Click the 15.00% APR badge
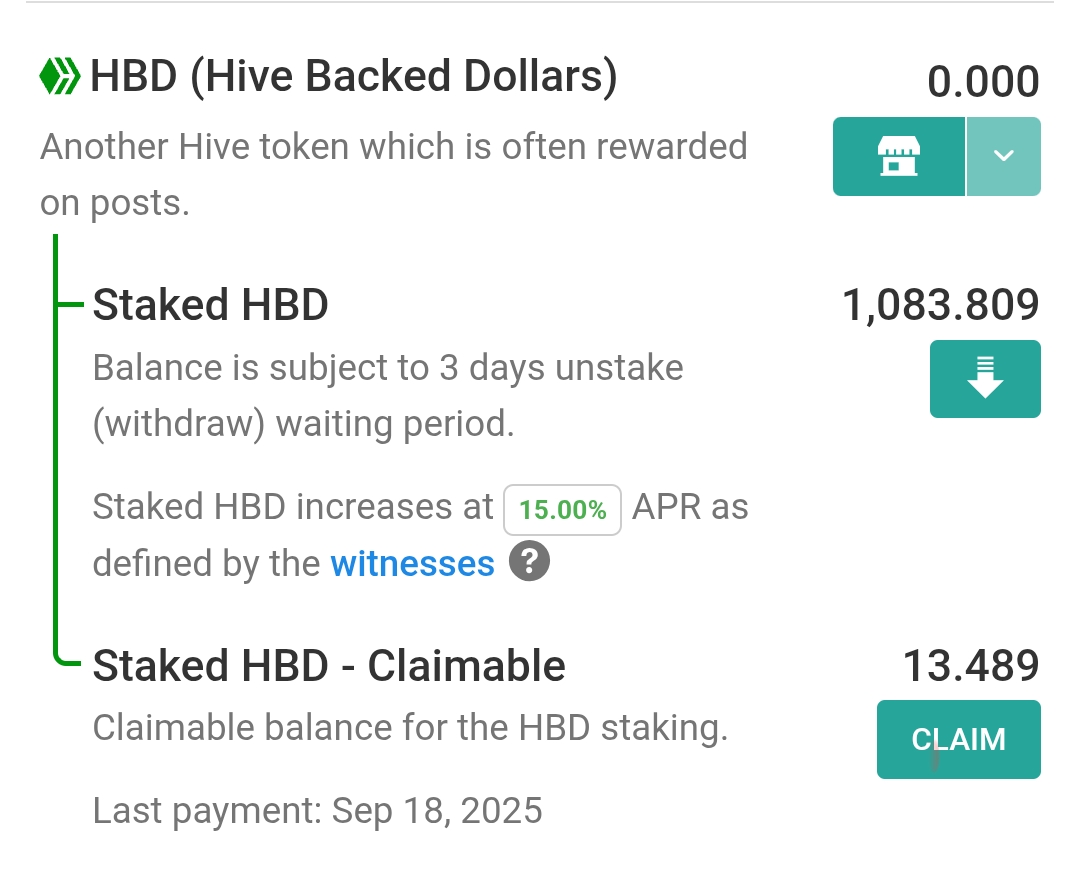The image size is (1080, 896). [562, 508]
